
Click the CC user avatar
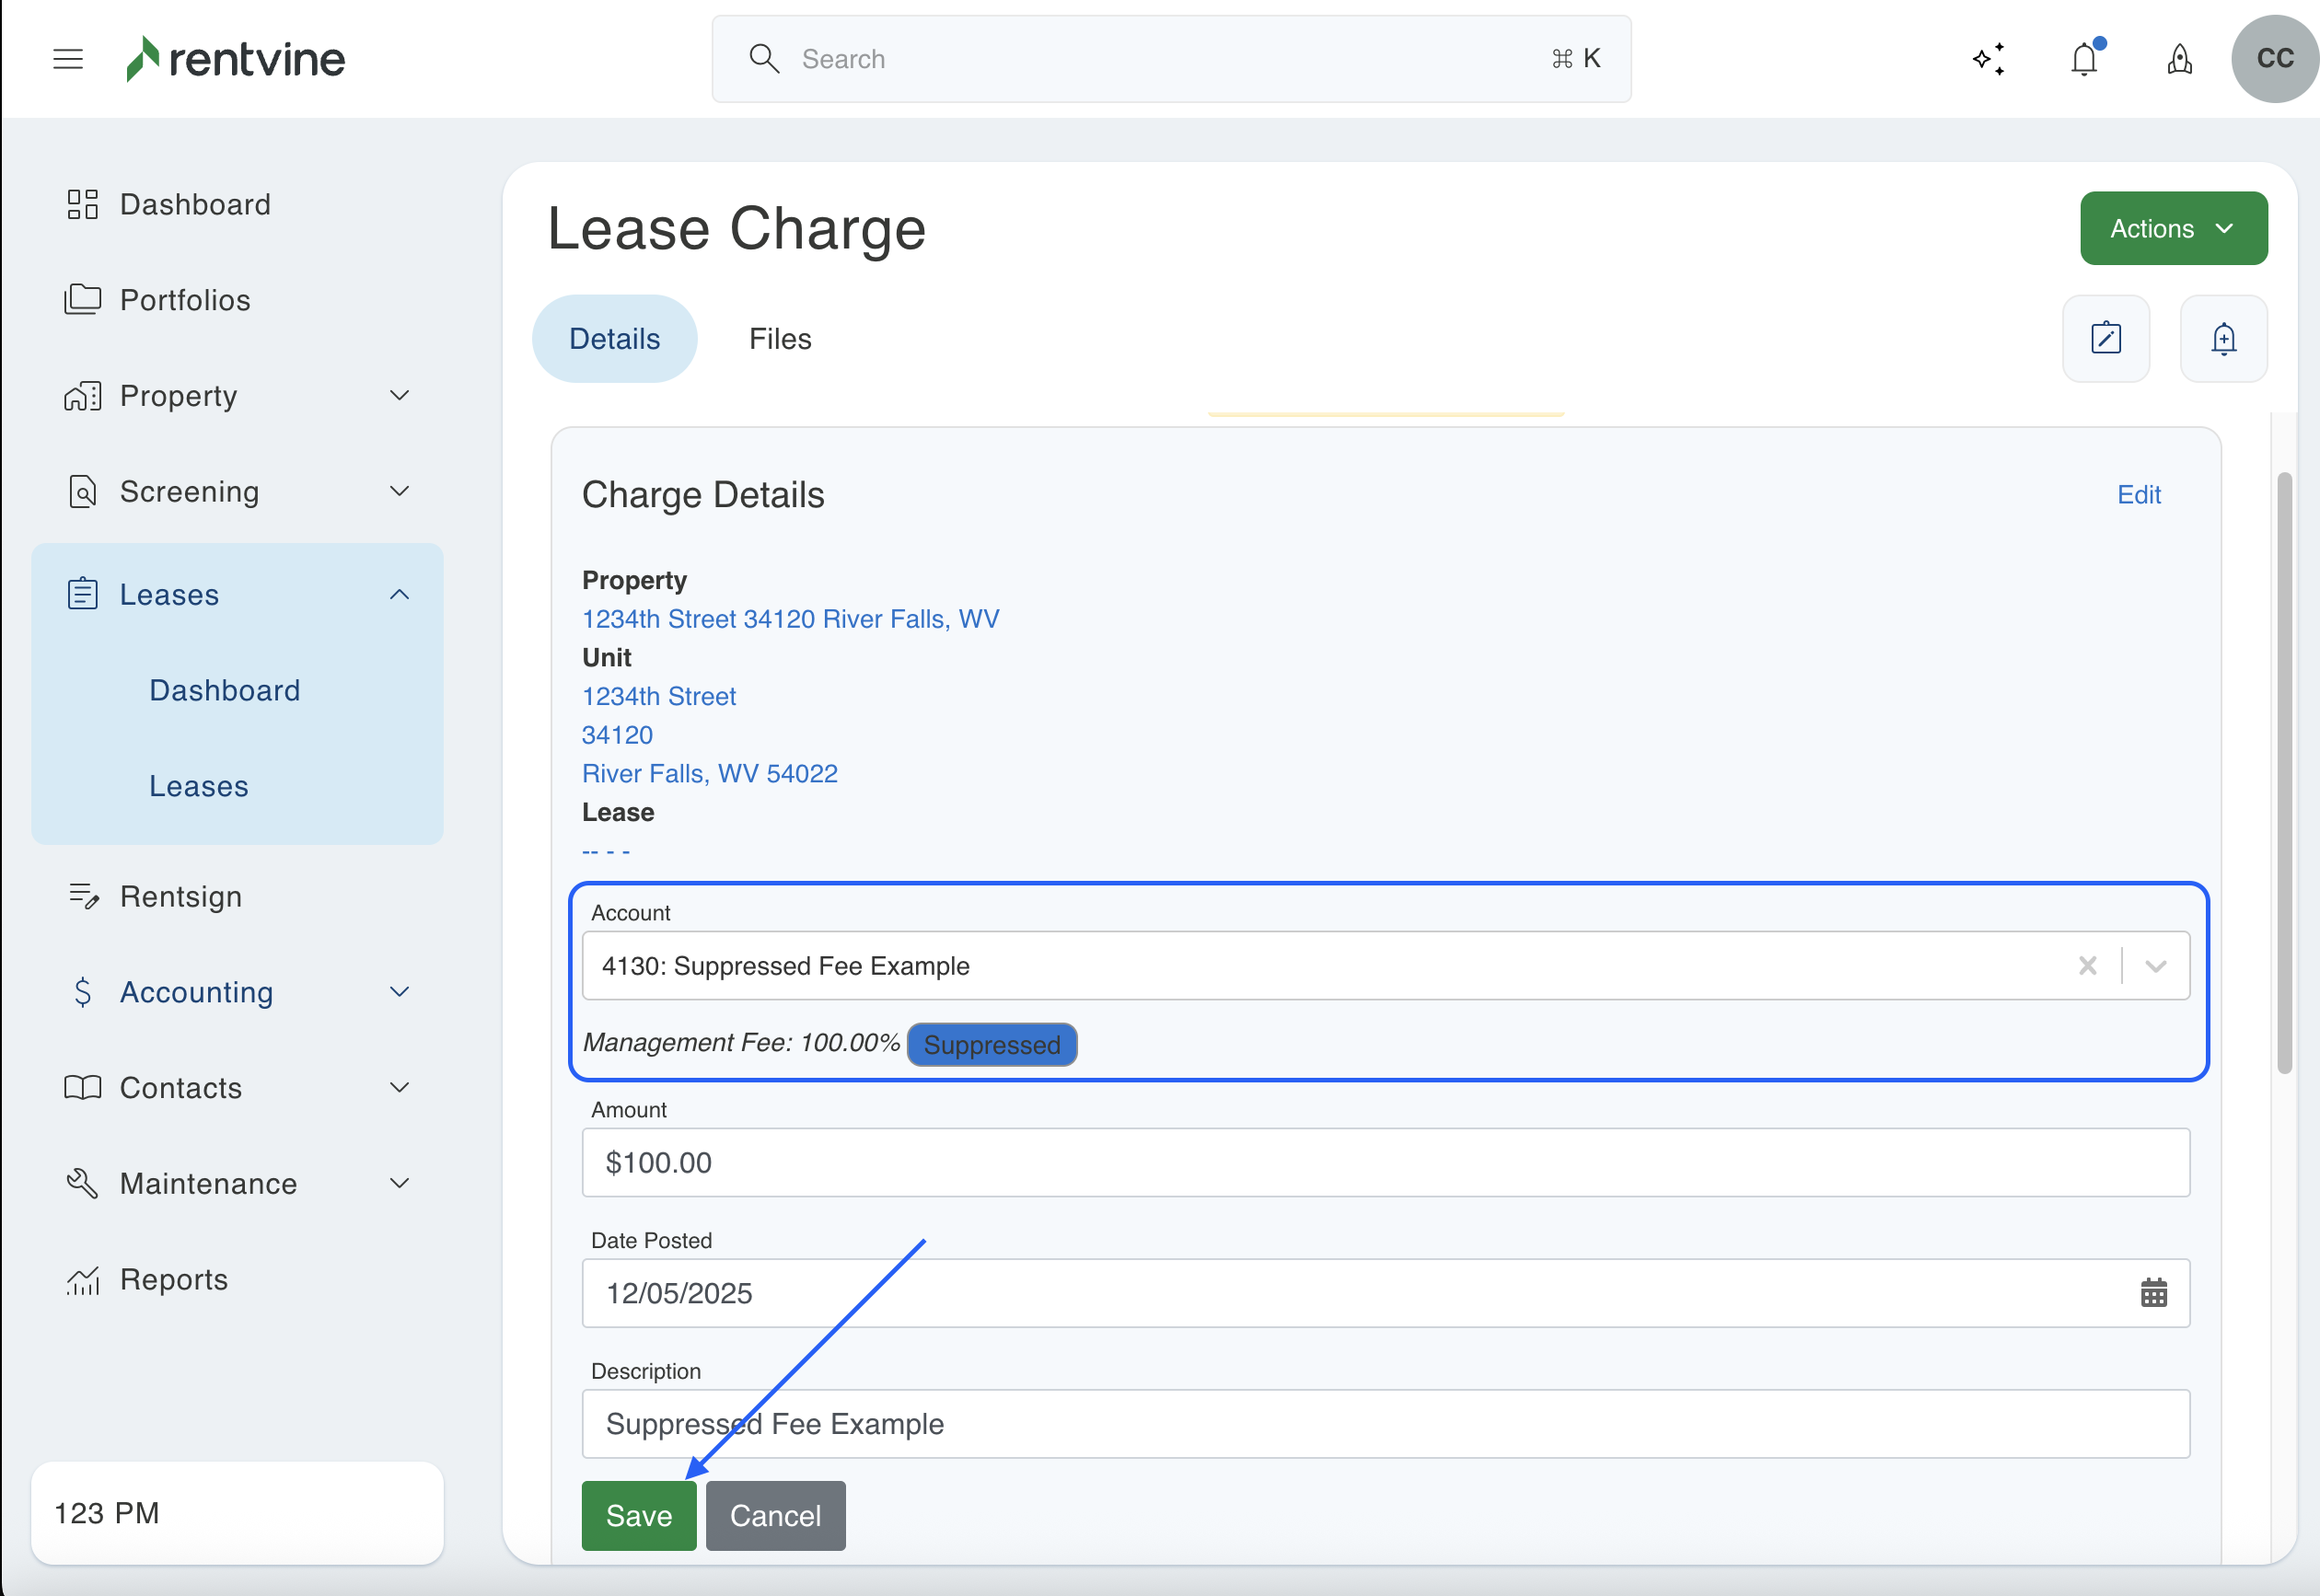2274,59
